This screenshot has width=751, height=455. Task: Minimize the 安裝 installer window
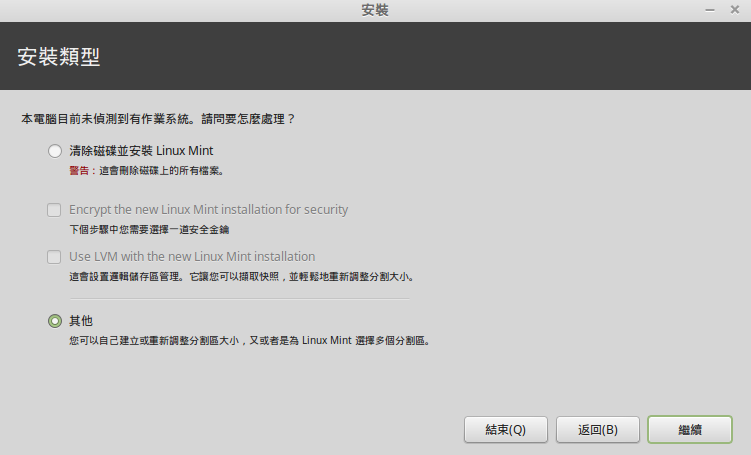(x=710, y=10)
